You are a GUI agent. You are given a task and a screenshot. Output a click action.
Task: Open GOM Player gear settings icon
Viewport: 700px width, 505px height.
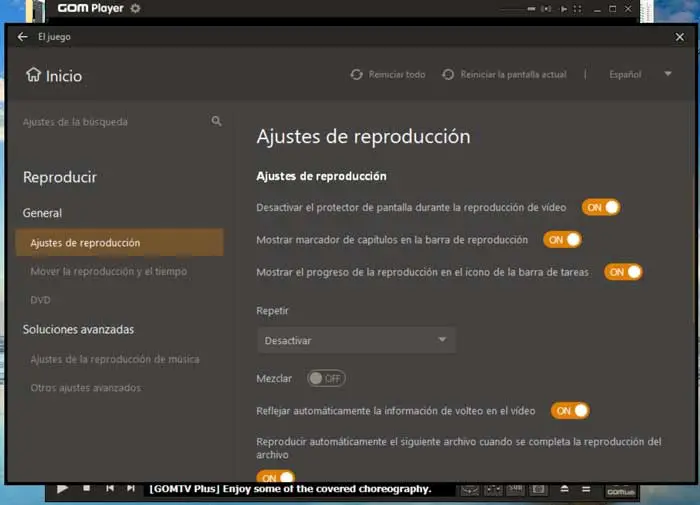[135, 8]
